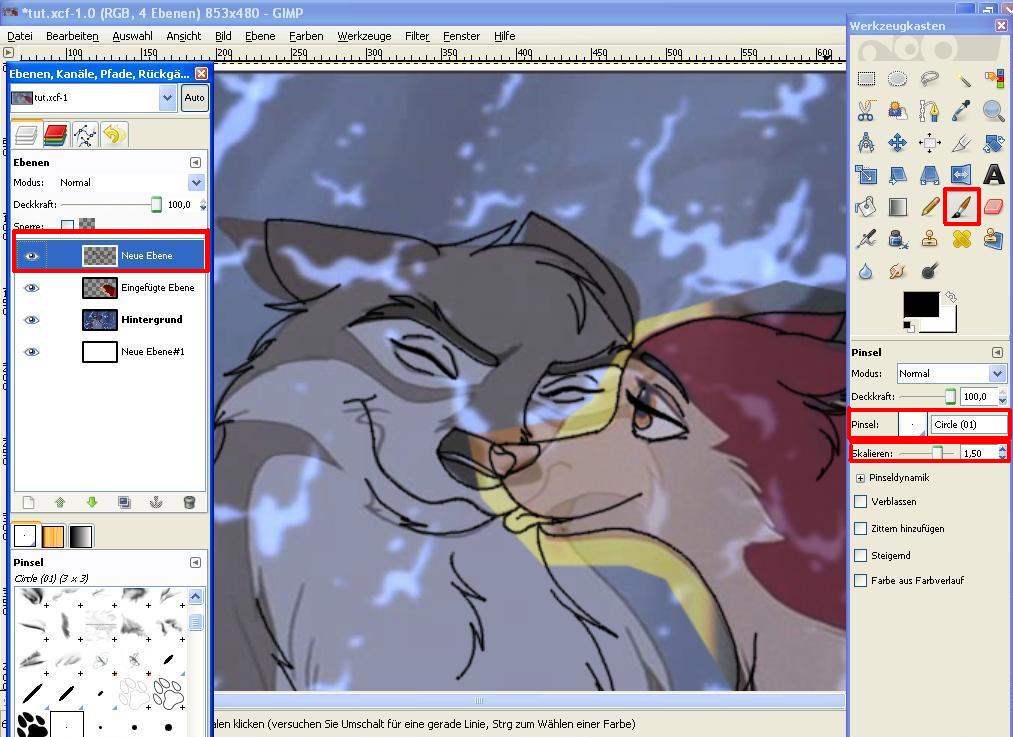
Task: Enable the Verblassen checkbox
Action: [861, 502]
